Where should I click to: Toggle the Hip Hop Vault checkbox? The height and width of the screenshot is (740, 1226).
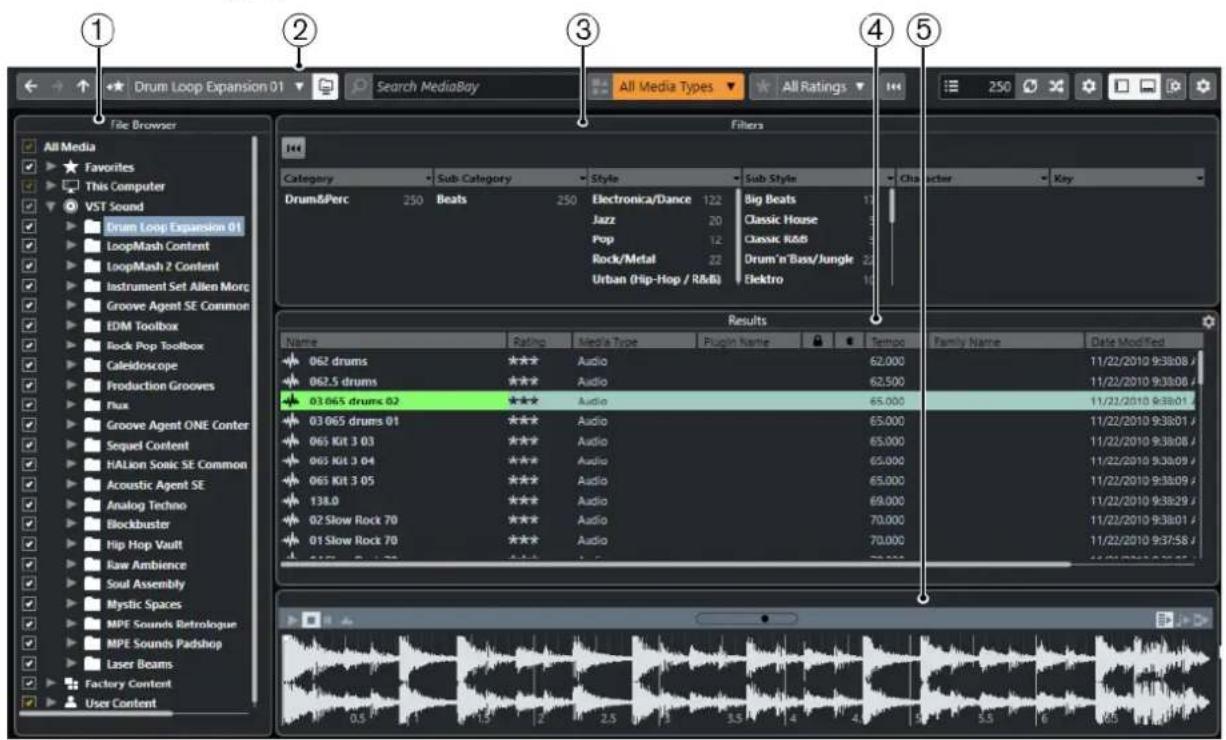coord(28,545)
